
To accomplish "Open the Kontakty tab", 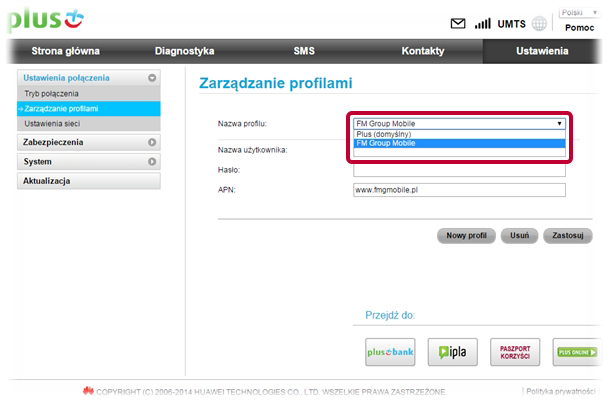I will point(423,51).
